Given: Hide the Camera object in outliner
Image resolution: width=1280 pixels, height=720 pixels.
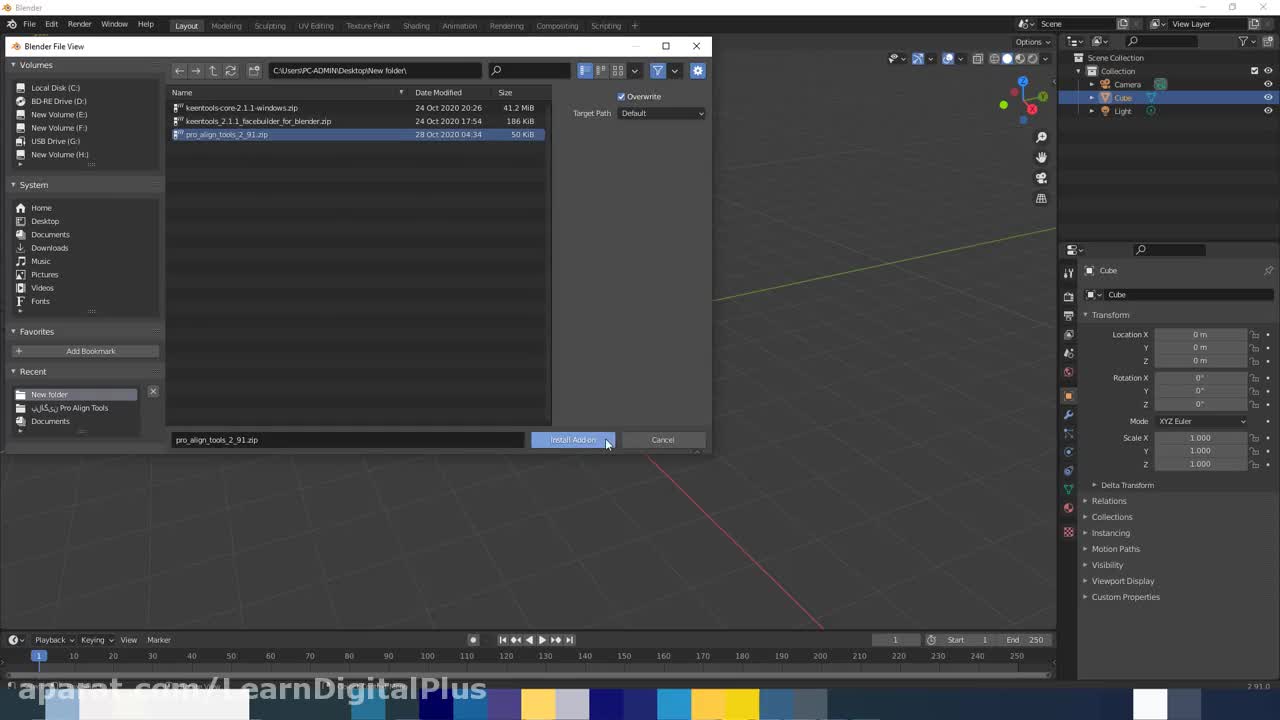Looking at the screenshot, I should pos(1268,84).
